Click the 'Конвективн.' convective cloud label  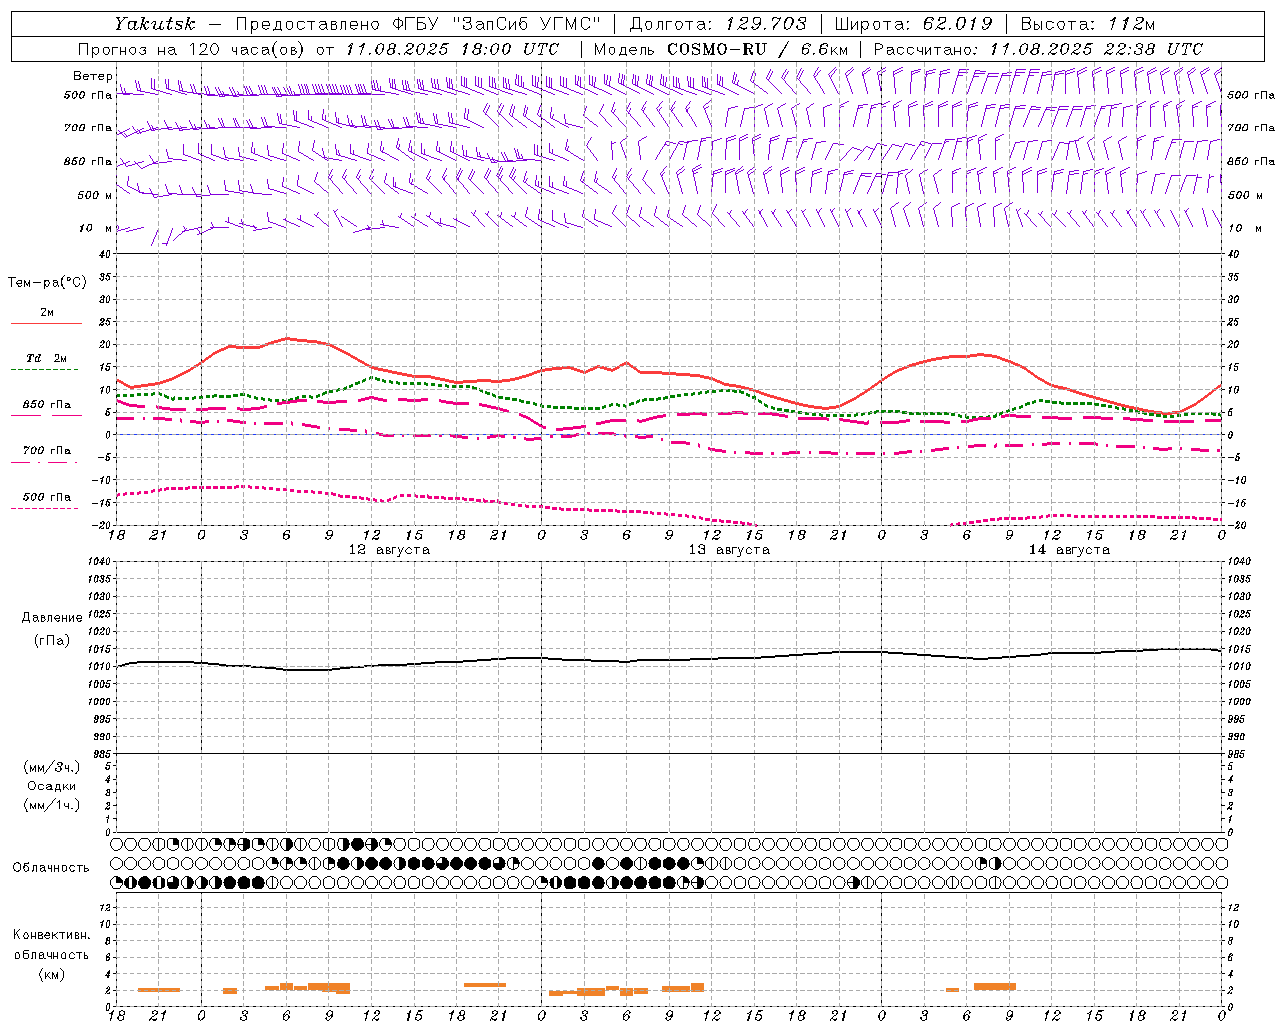click(x=52, y=935)
